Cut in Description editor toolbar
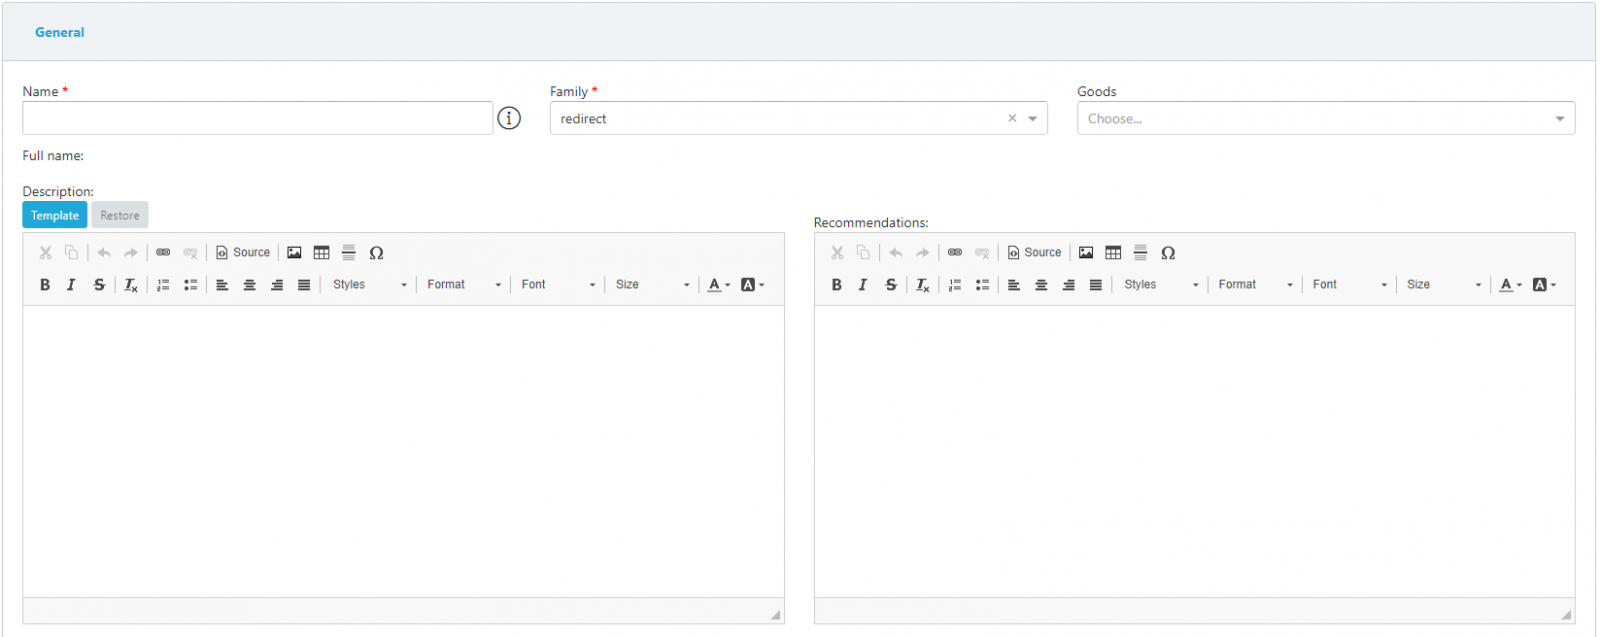This screenshot has height=637, width=1600. [45, 253]
